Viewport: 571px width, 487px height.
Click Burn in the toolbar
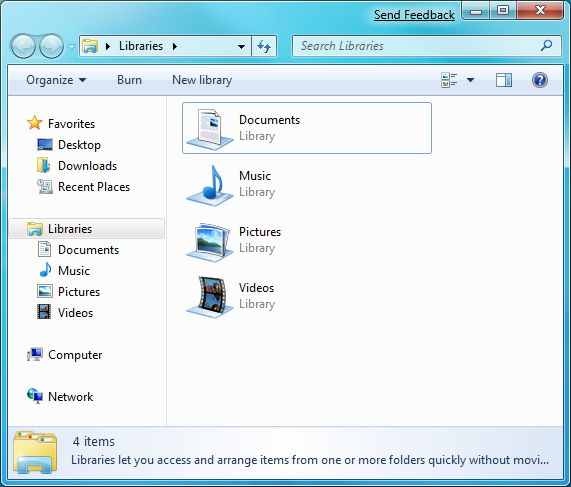pos(129,80)
